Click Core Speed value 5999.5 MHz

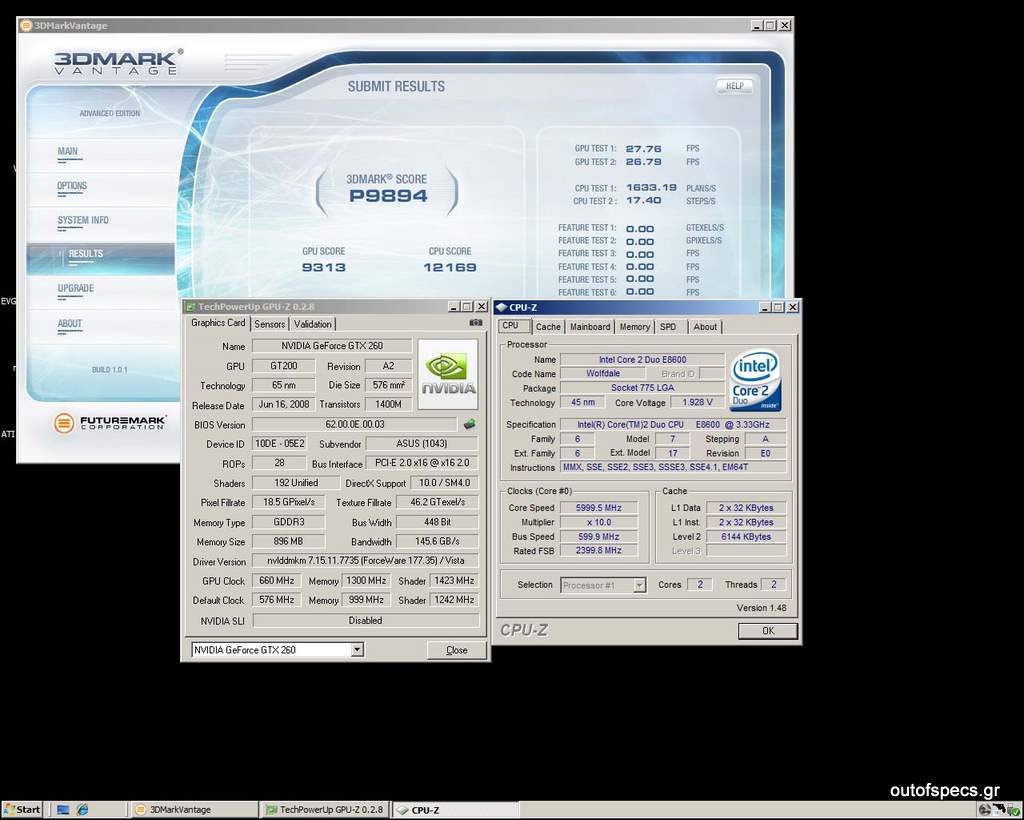598,508
